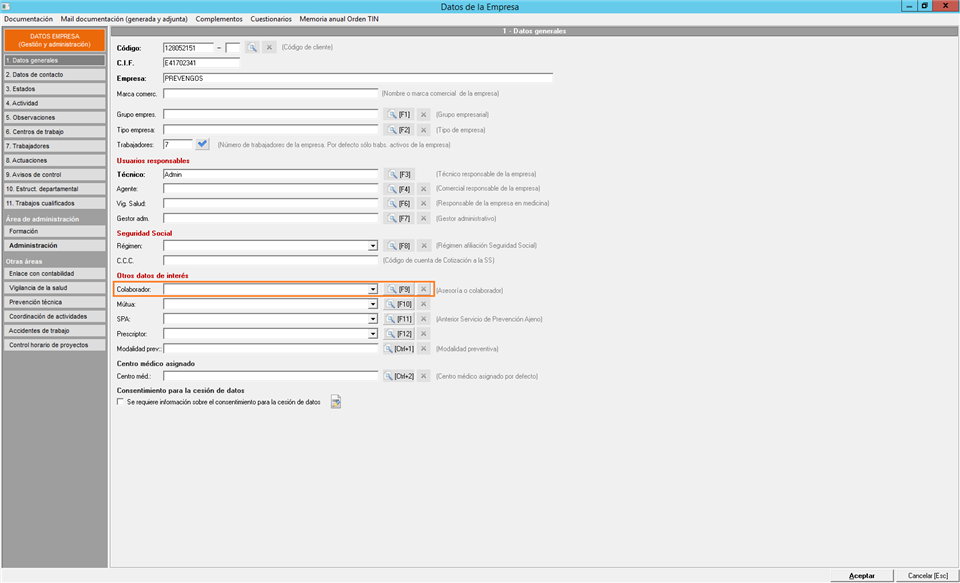Clear the Vig. Salud field

[x=424, y=203]
